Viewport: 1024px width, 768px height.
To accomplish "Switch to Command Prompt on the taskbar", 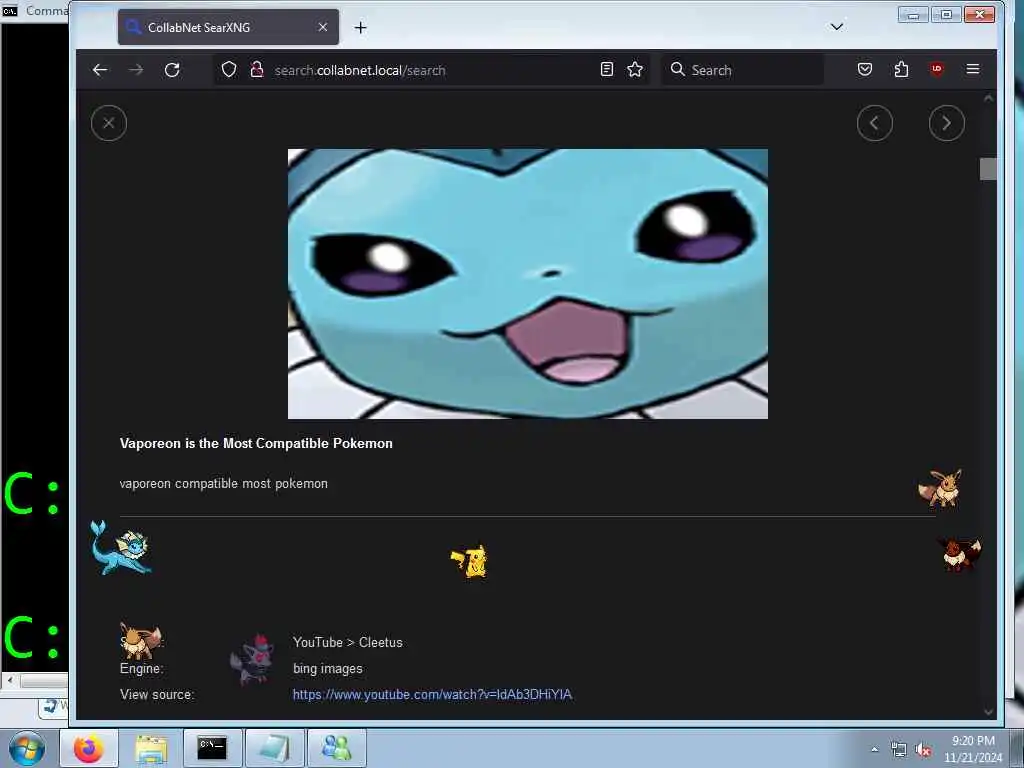I will 212,748.
